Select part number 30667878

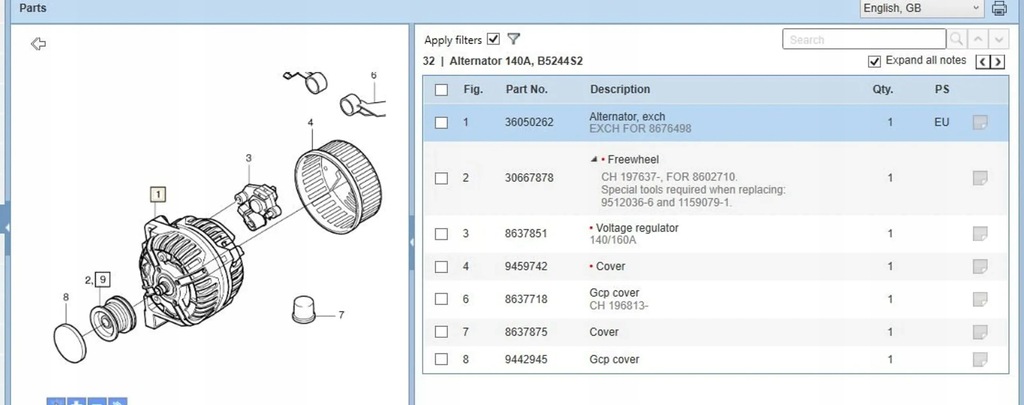click(529, 178)
